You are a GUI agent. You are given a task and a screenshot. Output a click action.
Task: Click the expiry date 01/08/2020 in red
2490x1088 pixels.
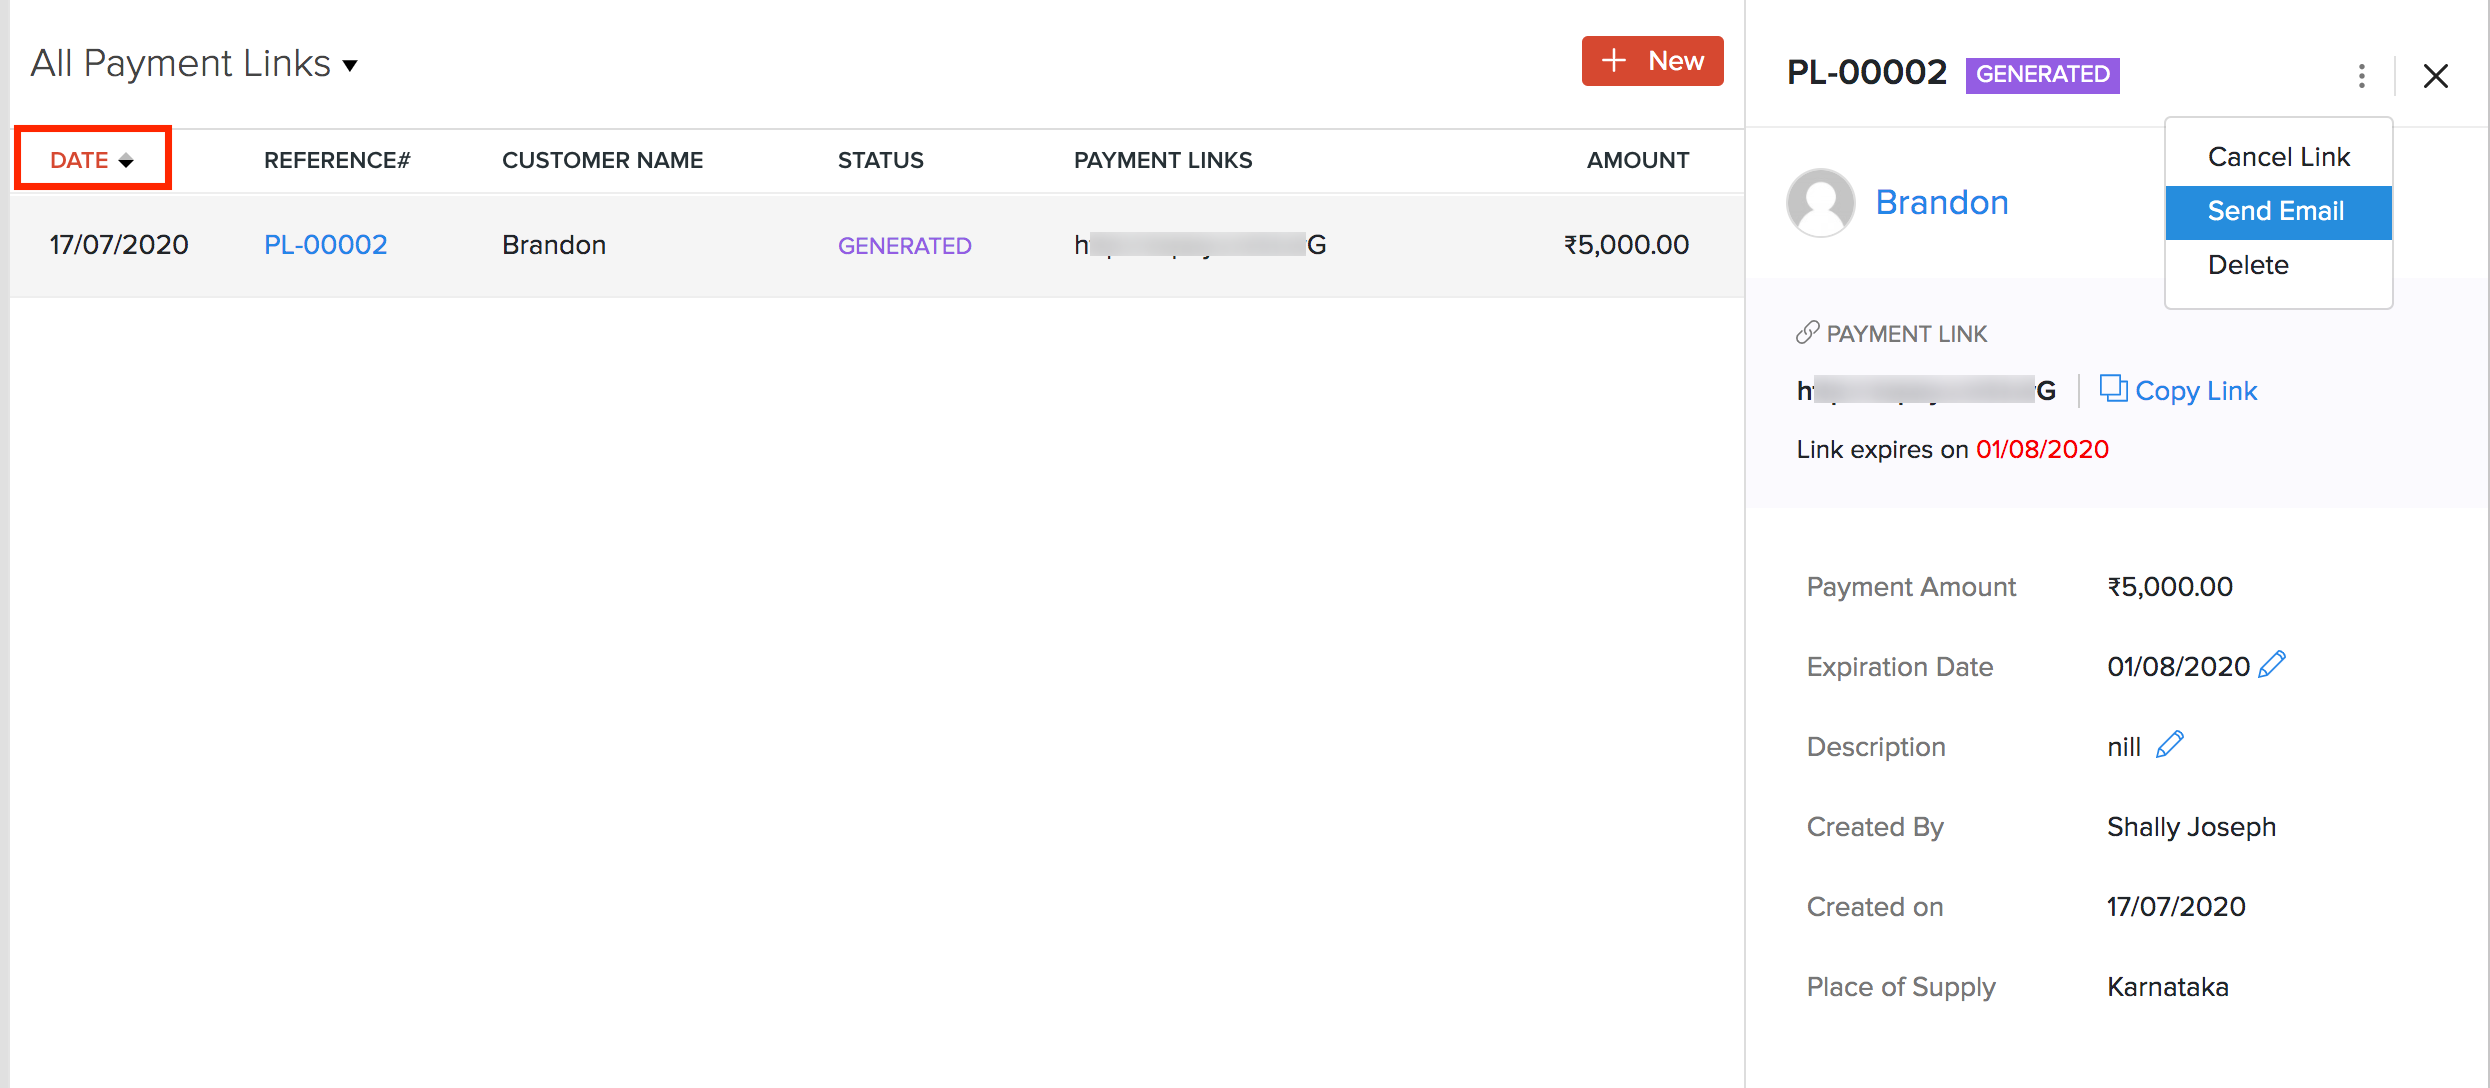point(2042,449)
